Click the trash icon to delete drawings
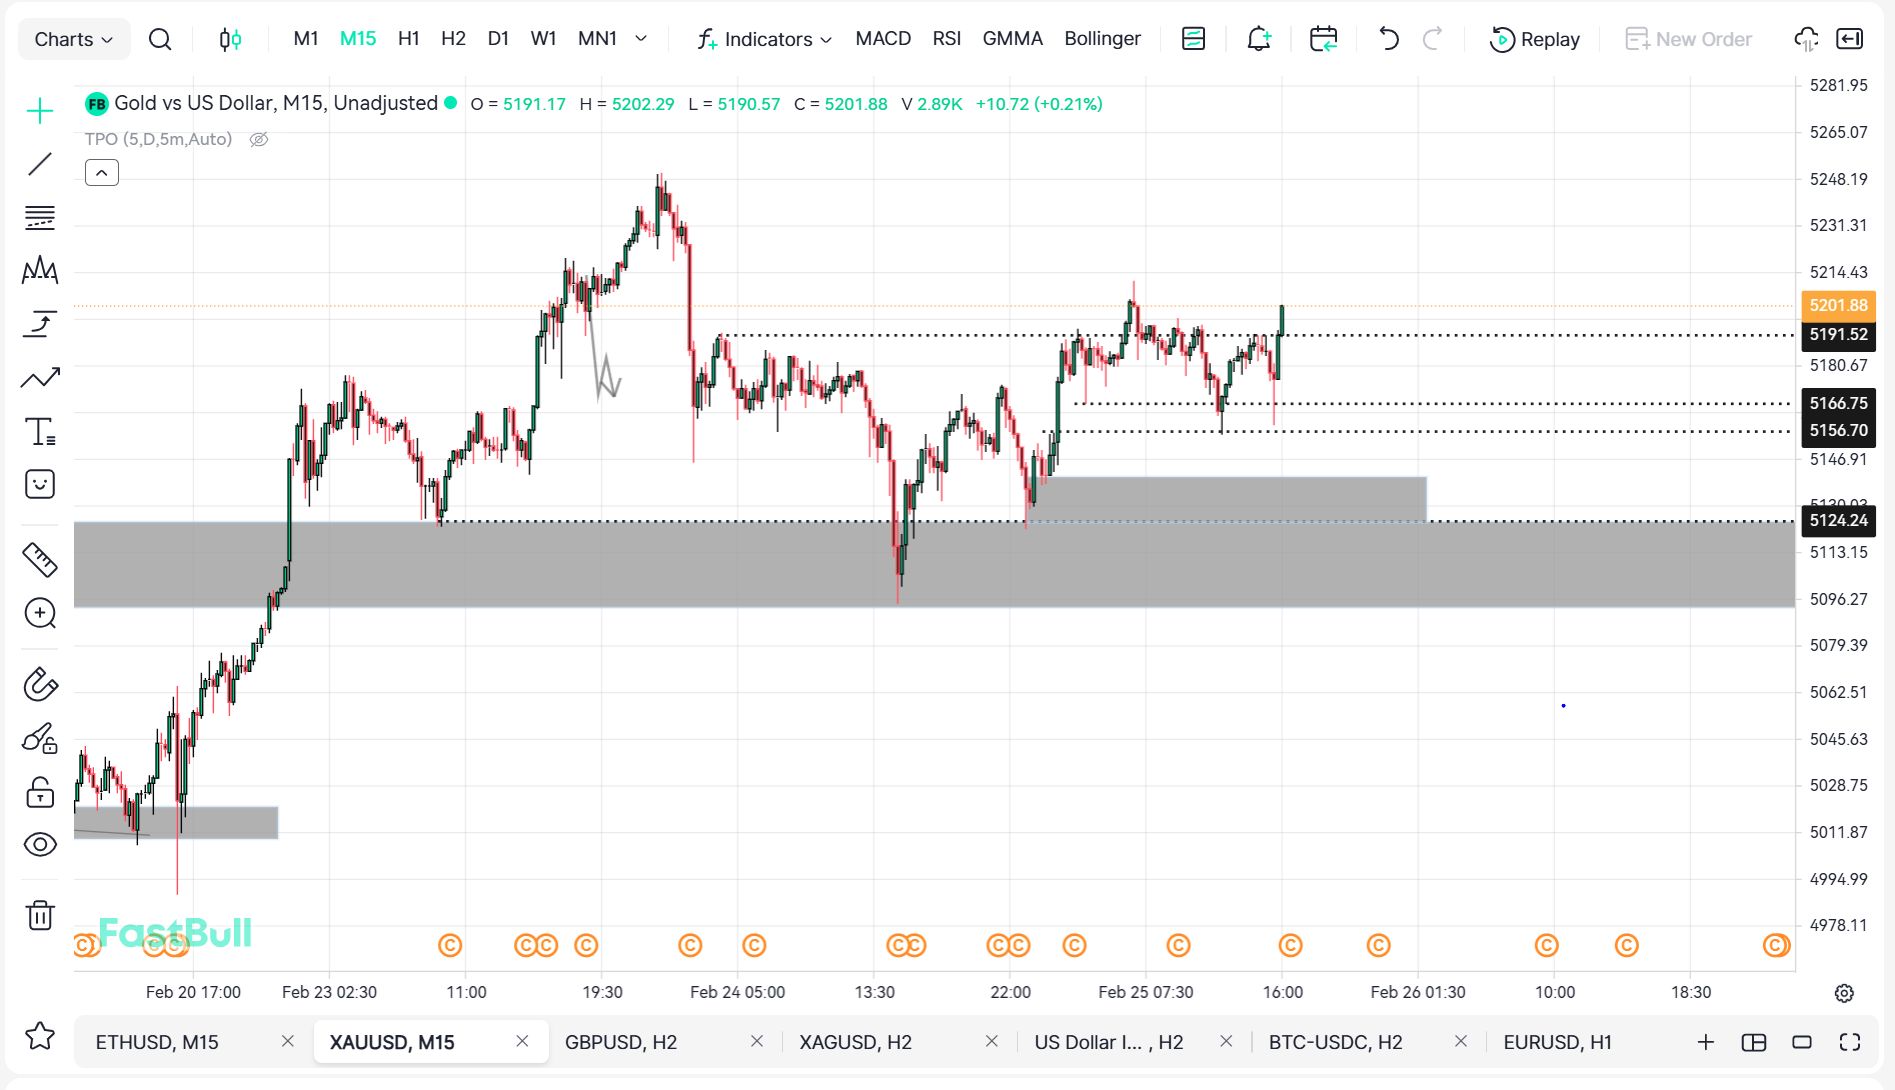 [x=40, y=915]
